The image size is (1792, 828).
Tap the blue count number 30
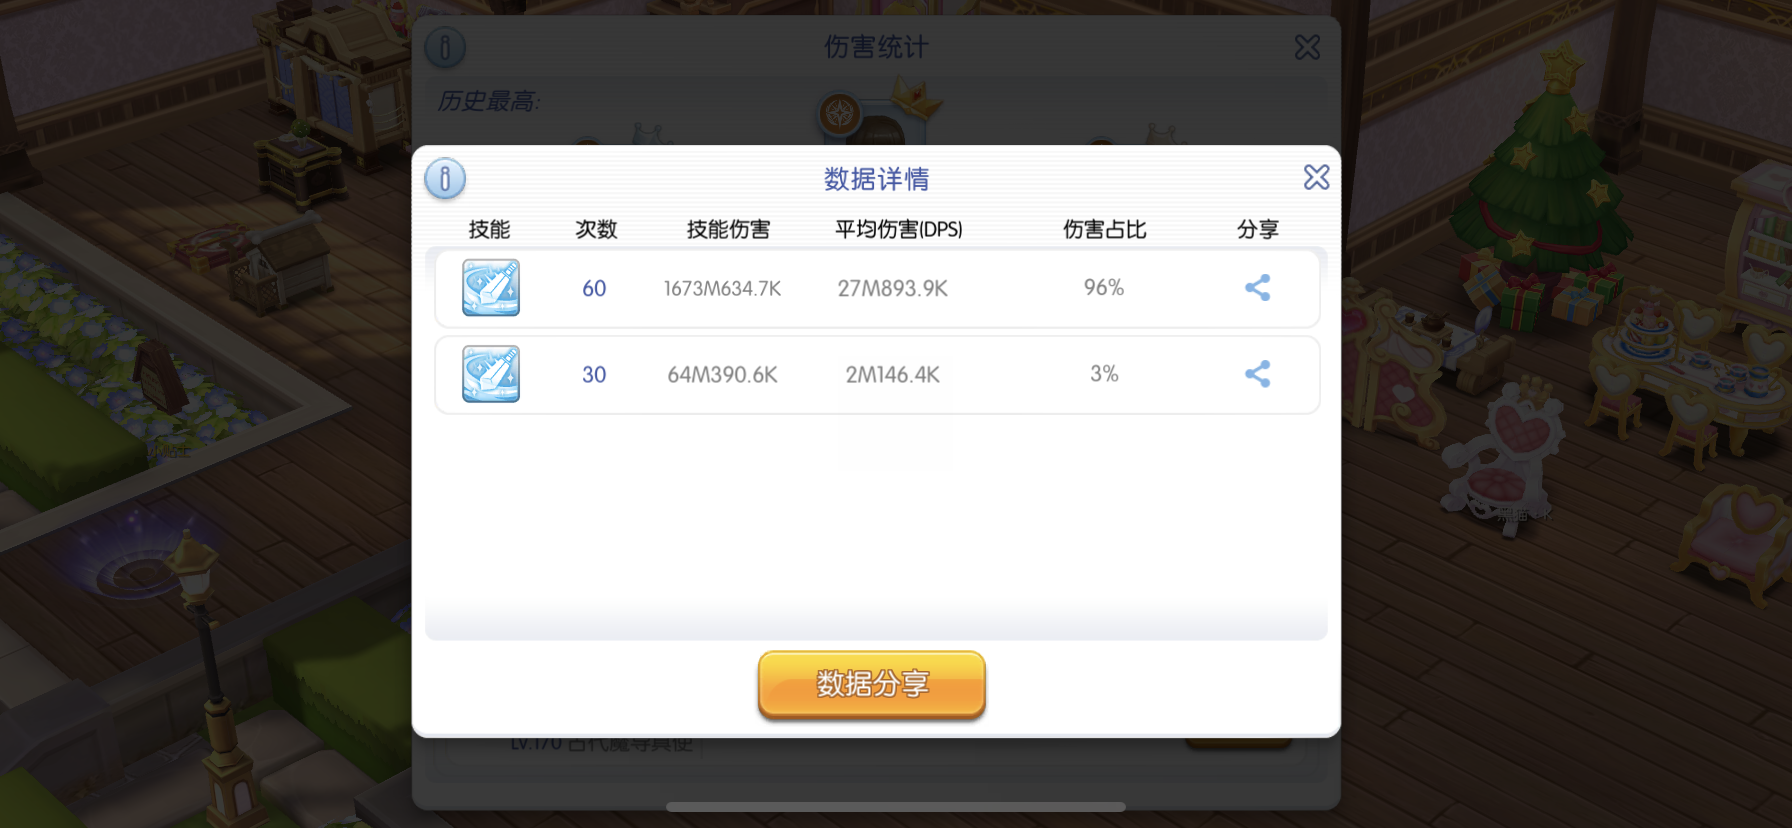(x=594, y=375)
